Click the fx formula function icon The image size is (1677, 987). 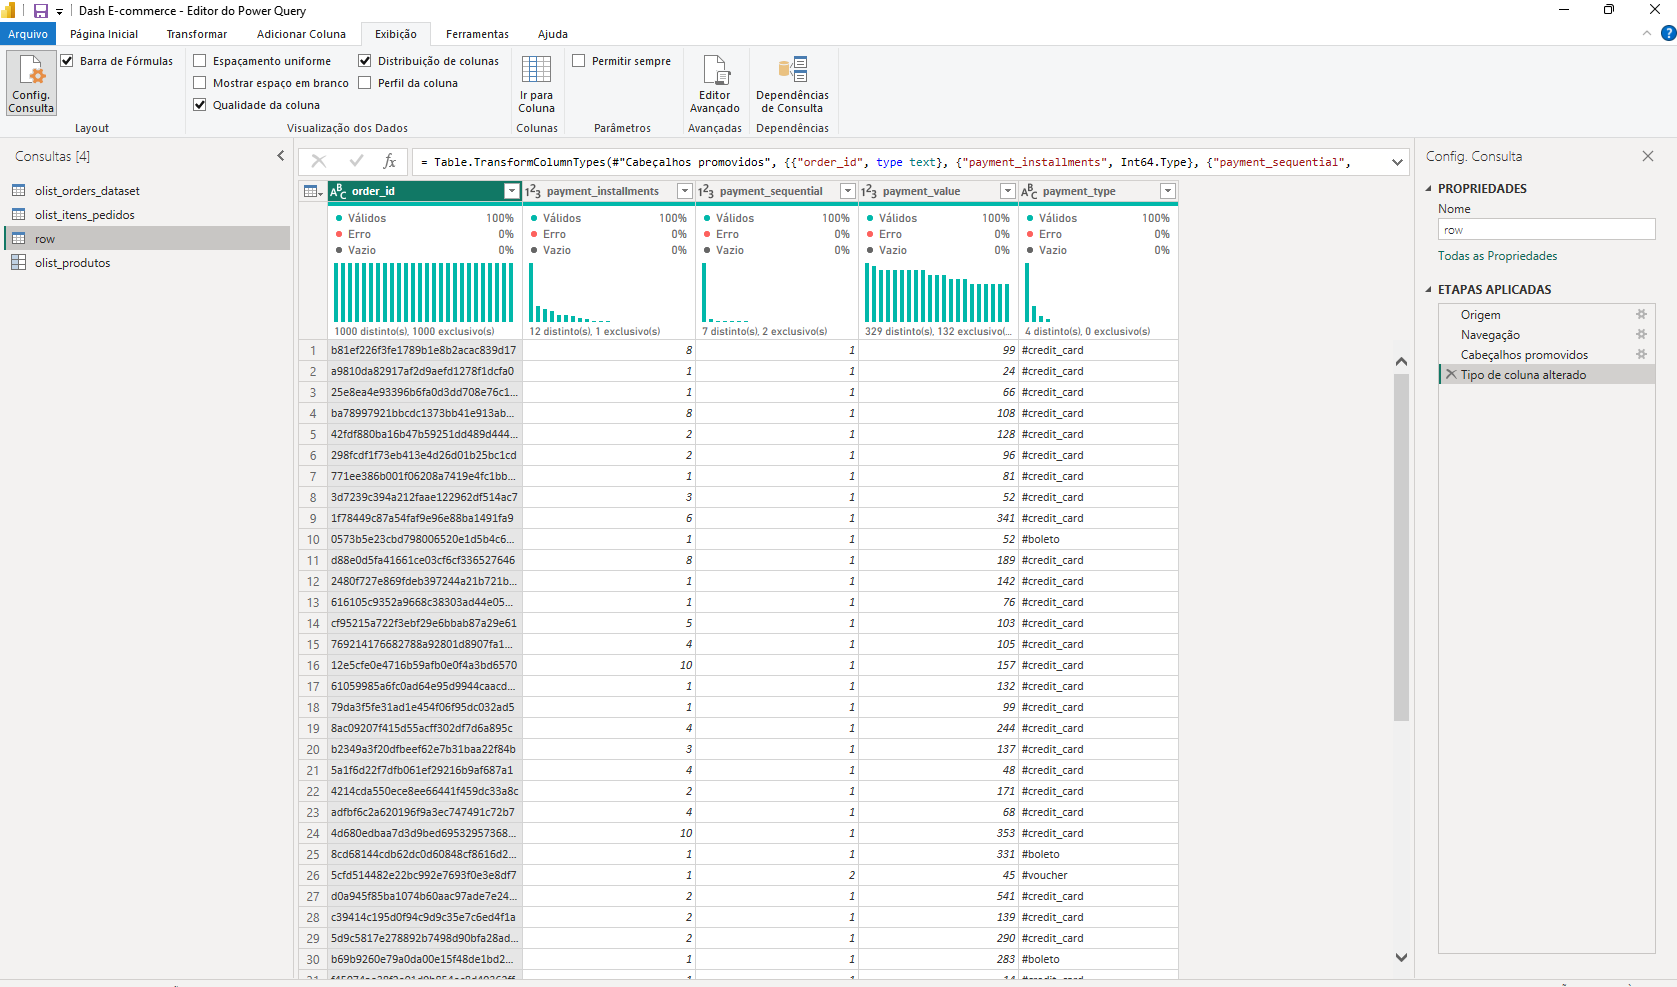click(x=390, y=161)
